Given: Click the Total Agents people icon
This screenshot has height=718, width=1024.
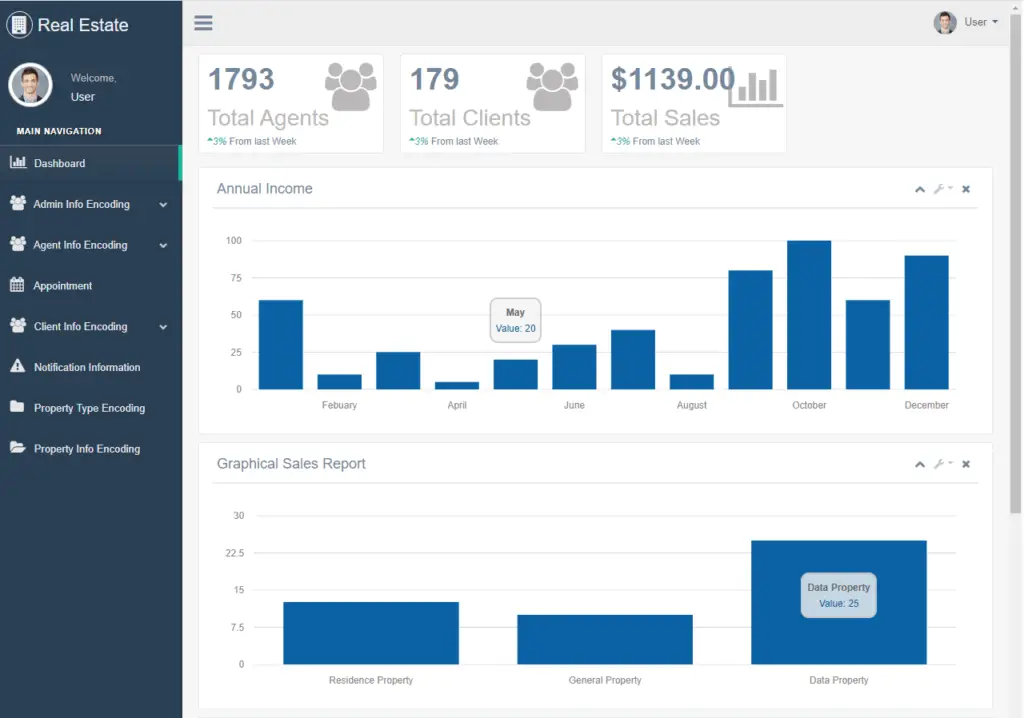Looking at the screenshot, I should coord(348,84).
